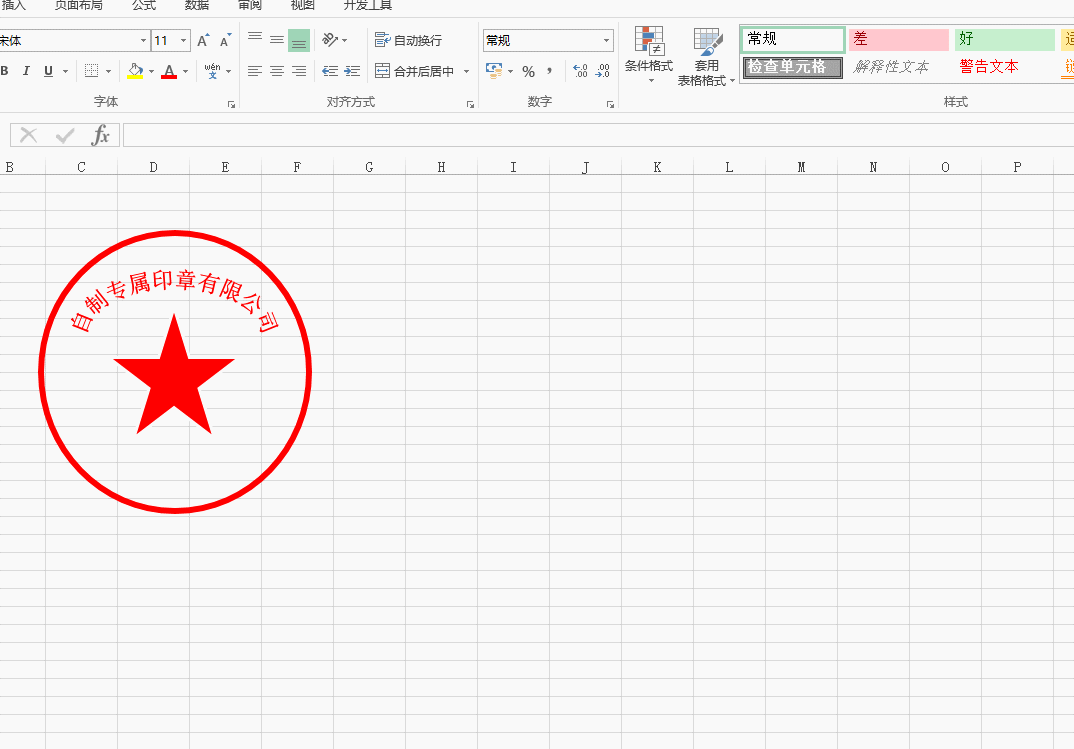
Task: Open the 合并后居中 dropdown arrow
Action: pos(466,72)
